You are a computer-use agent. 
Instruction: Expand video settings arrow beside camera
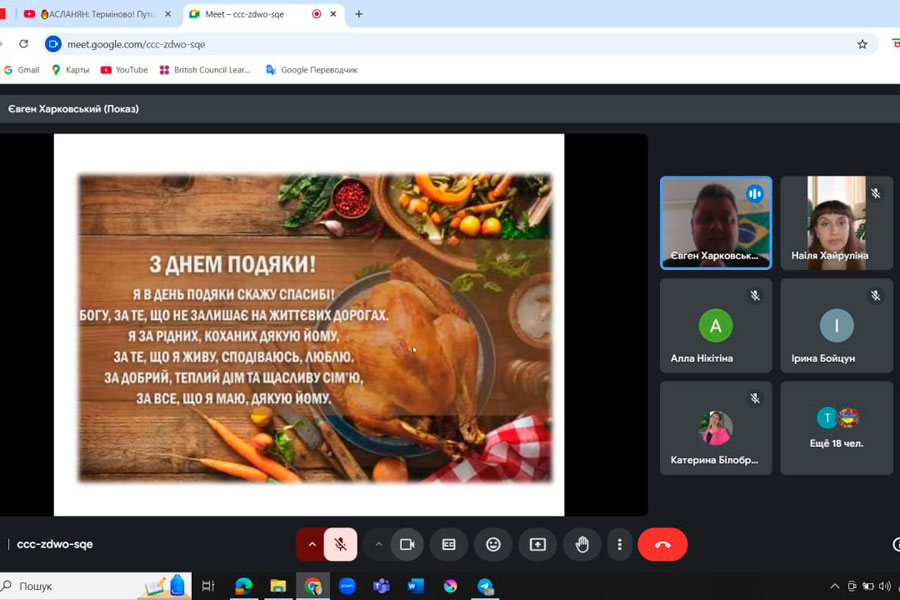[378, 544]
